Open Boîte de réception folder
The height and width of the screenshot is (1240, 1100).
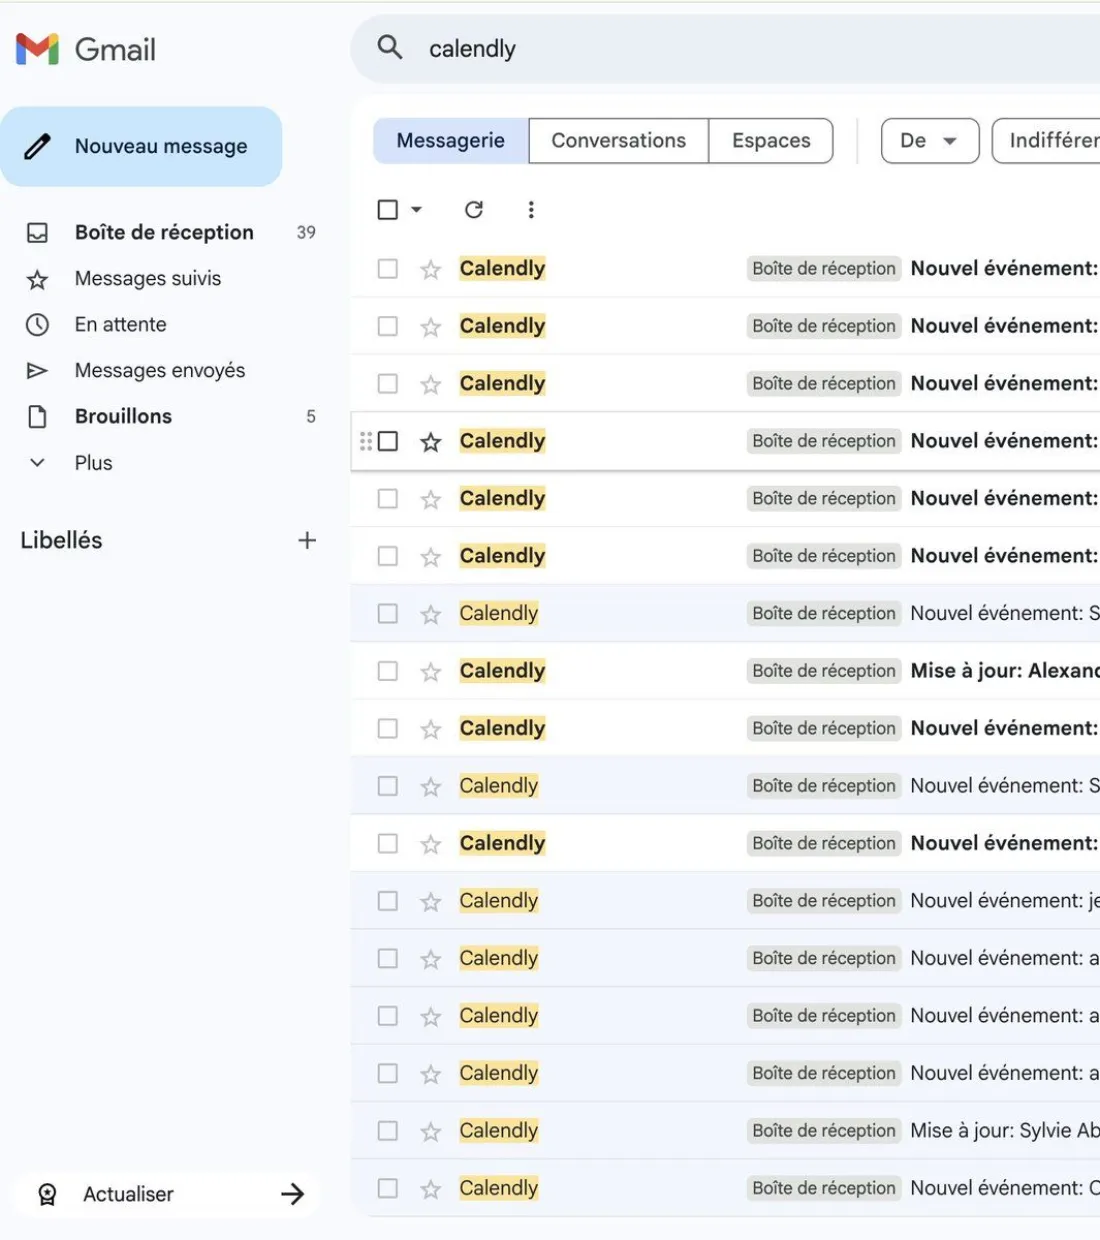pyautogui.click(x=164, y=232)
